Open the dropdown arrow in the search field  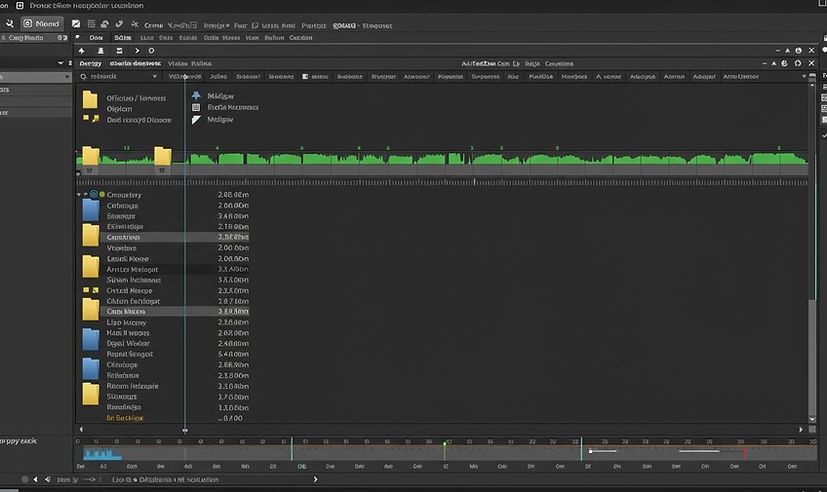155,76
